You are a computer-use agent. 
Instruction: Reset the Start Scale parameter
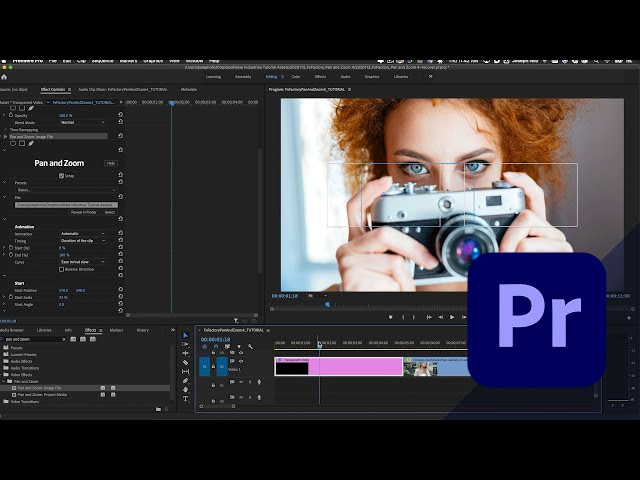coord(120,297)
